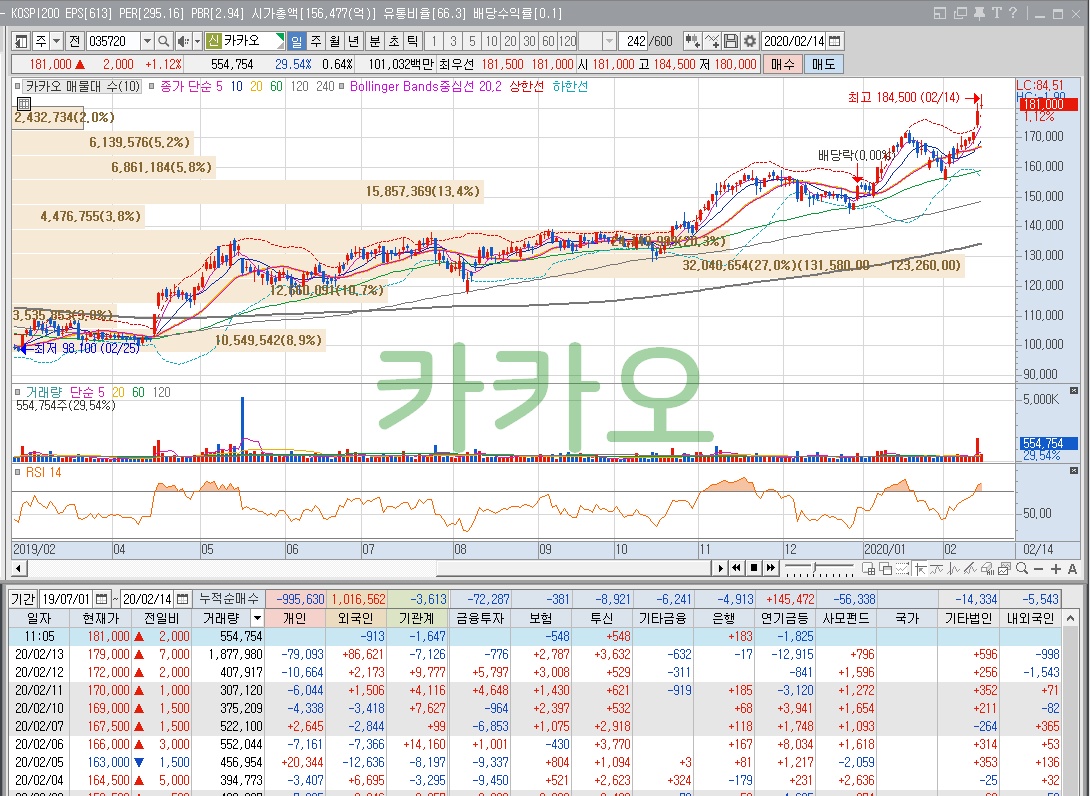Click the T font icon in title bar
Viewport: 1091px width, 796px height.
pyautogui.click(x=996, y=13)
